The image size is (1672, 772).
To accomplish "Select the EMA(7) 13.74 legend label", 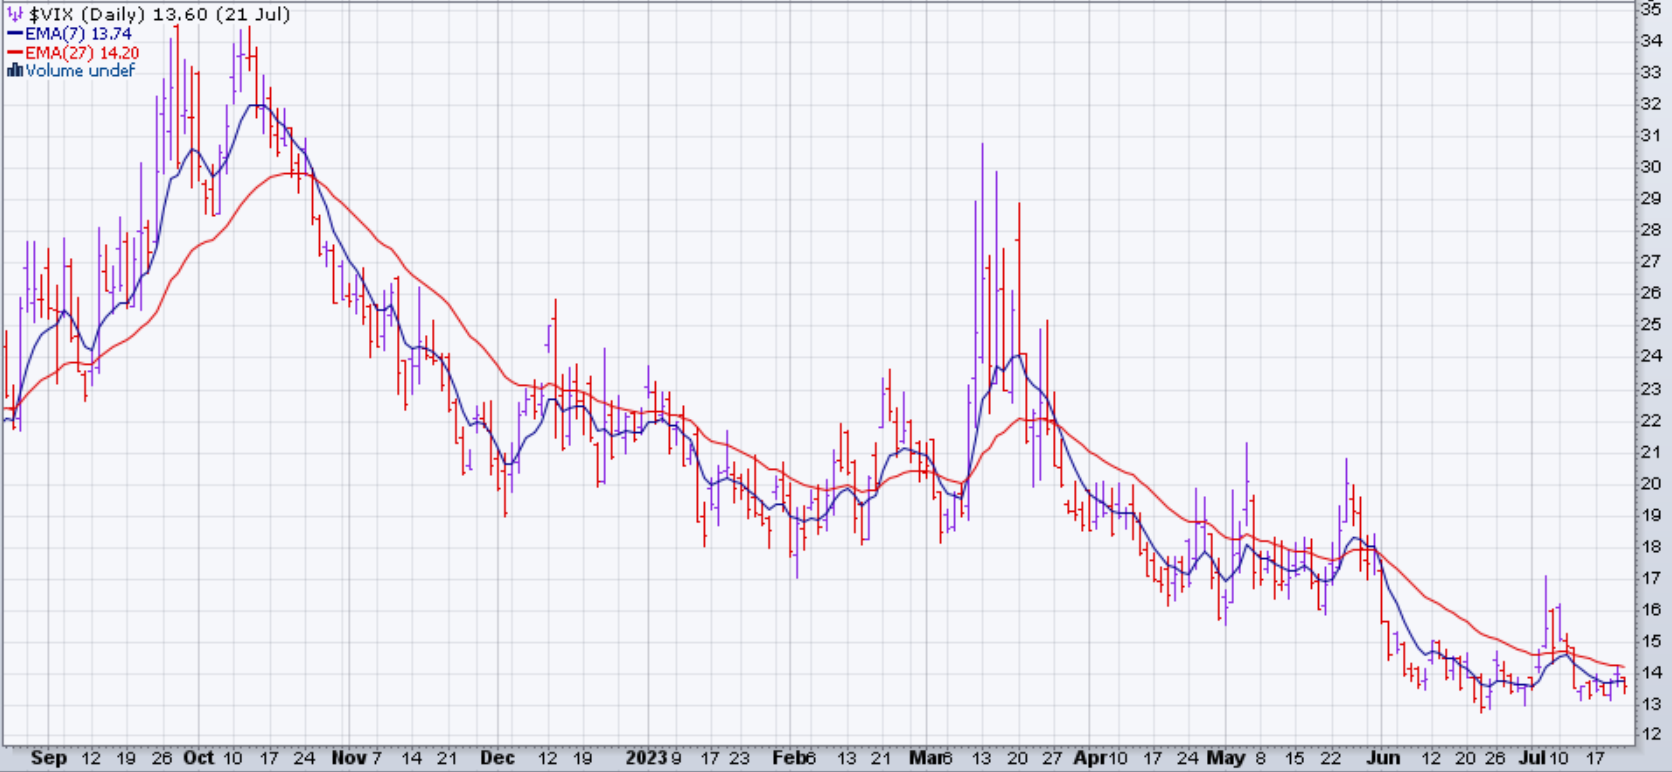I will [x=78, y=34].
